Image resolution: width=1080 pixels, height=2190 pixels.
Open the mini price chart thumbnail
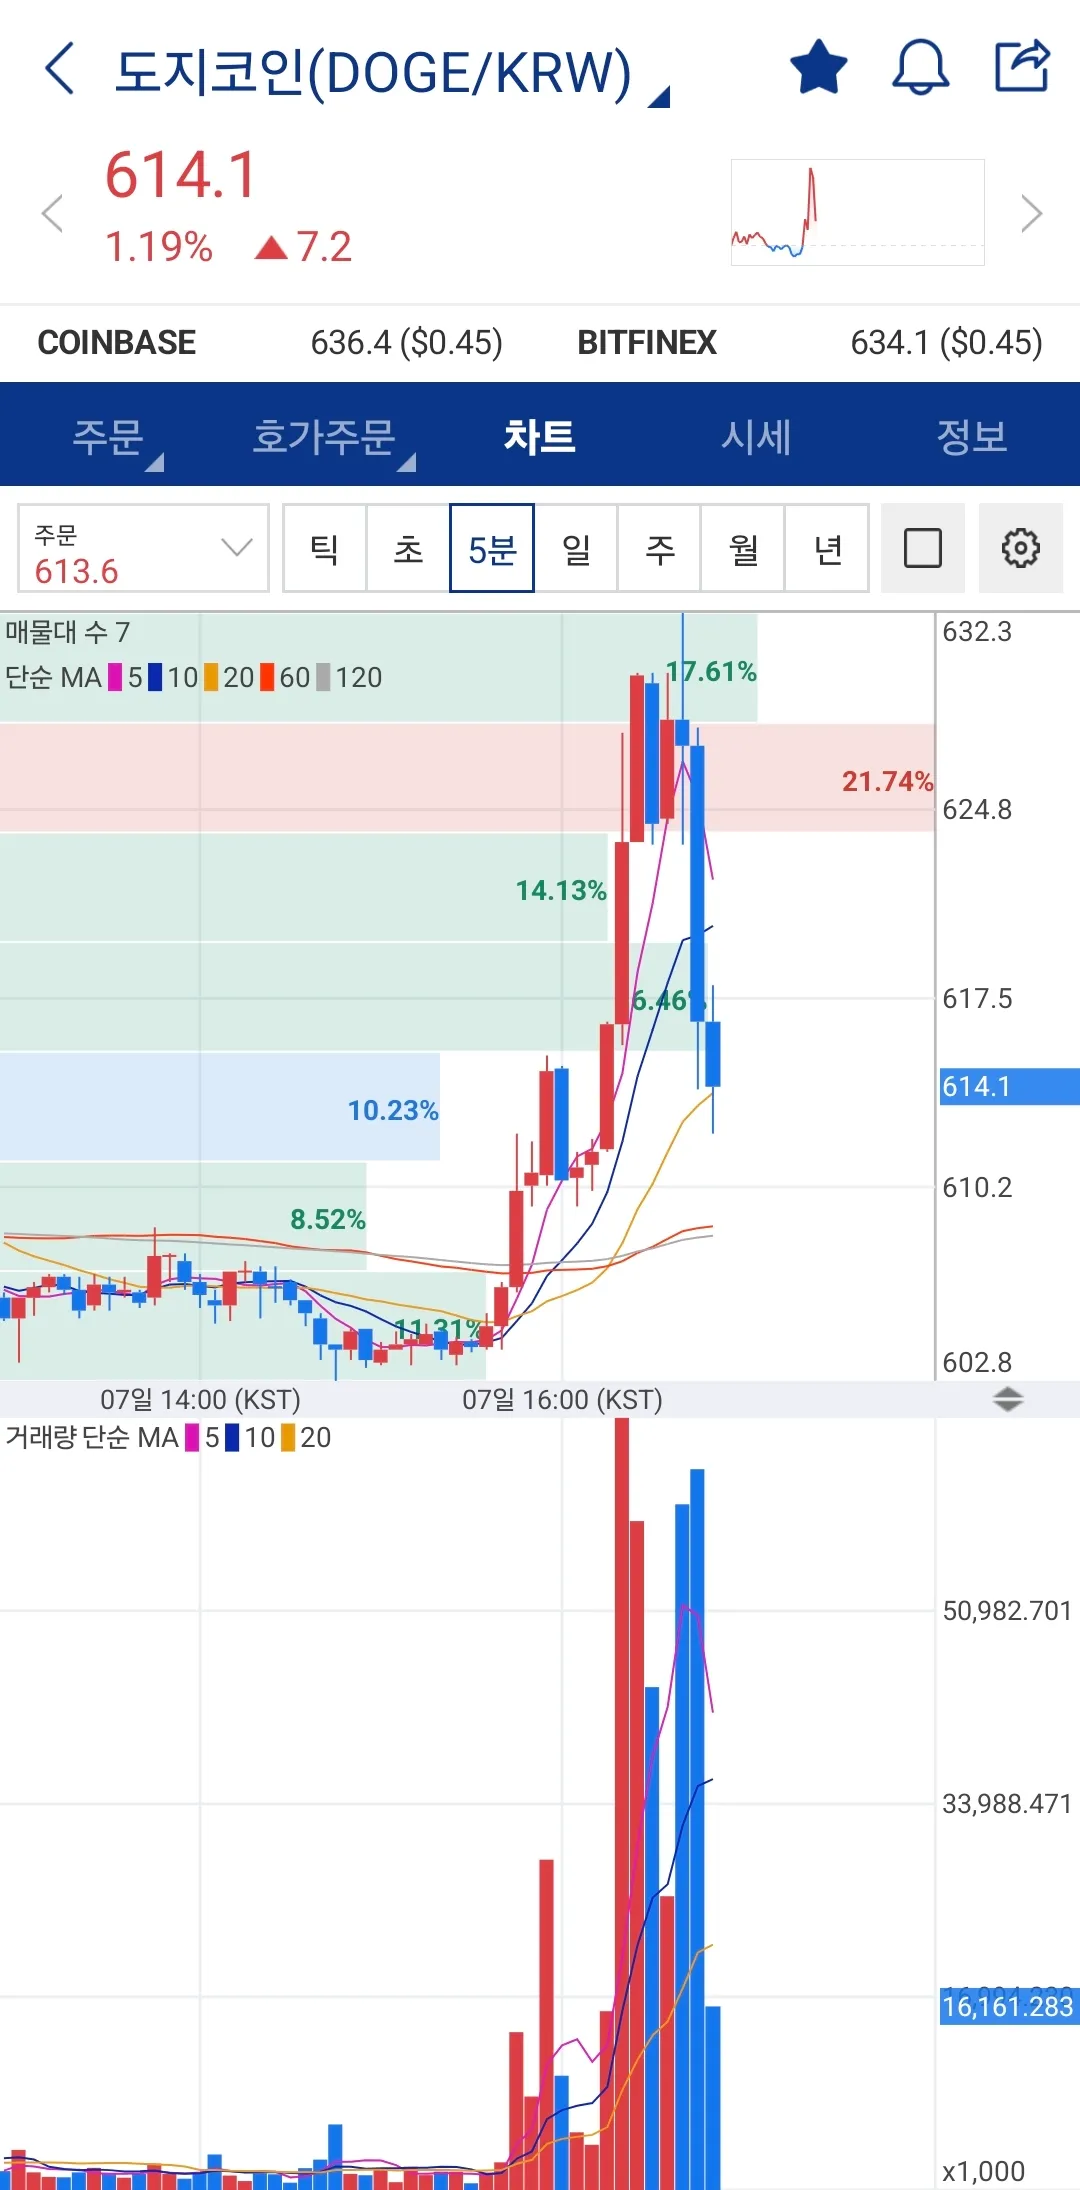(858, 212)
